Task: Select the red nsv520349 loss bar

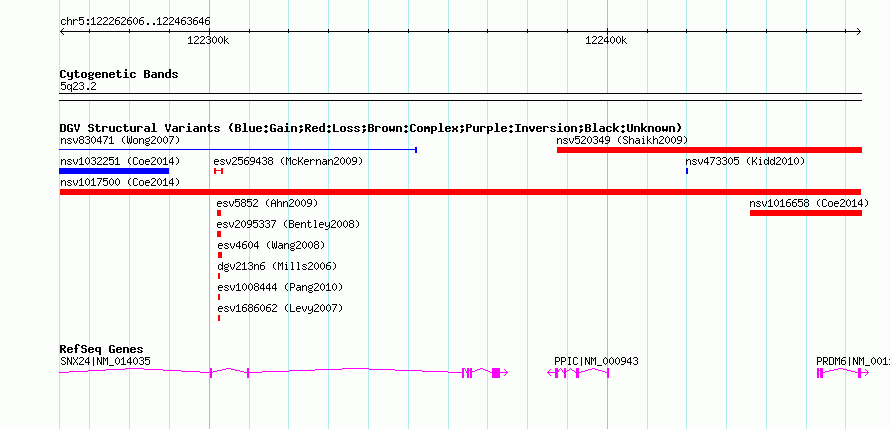Action: (x=710, y=150)
